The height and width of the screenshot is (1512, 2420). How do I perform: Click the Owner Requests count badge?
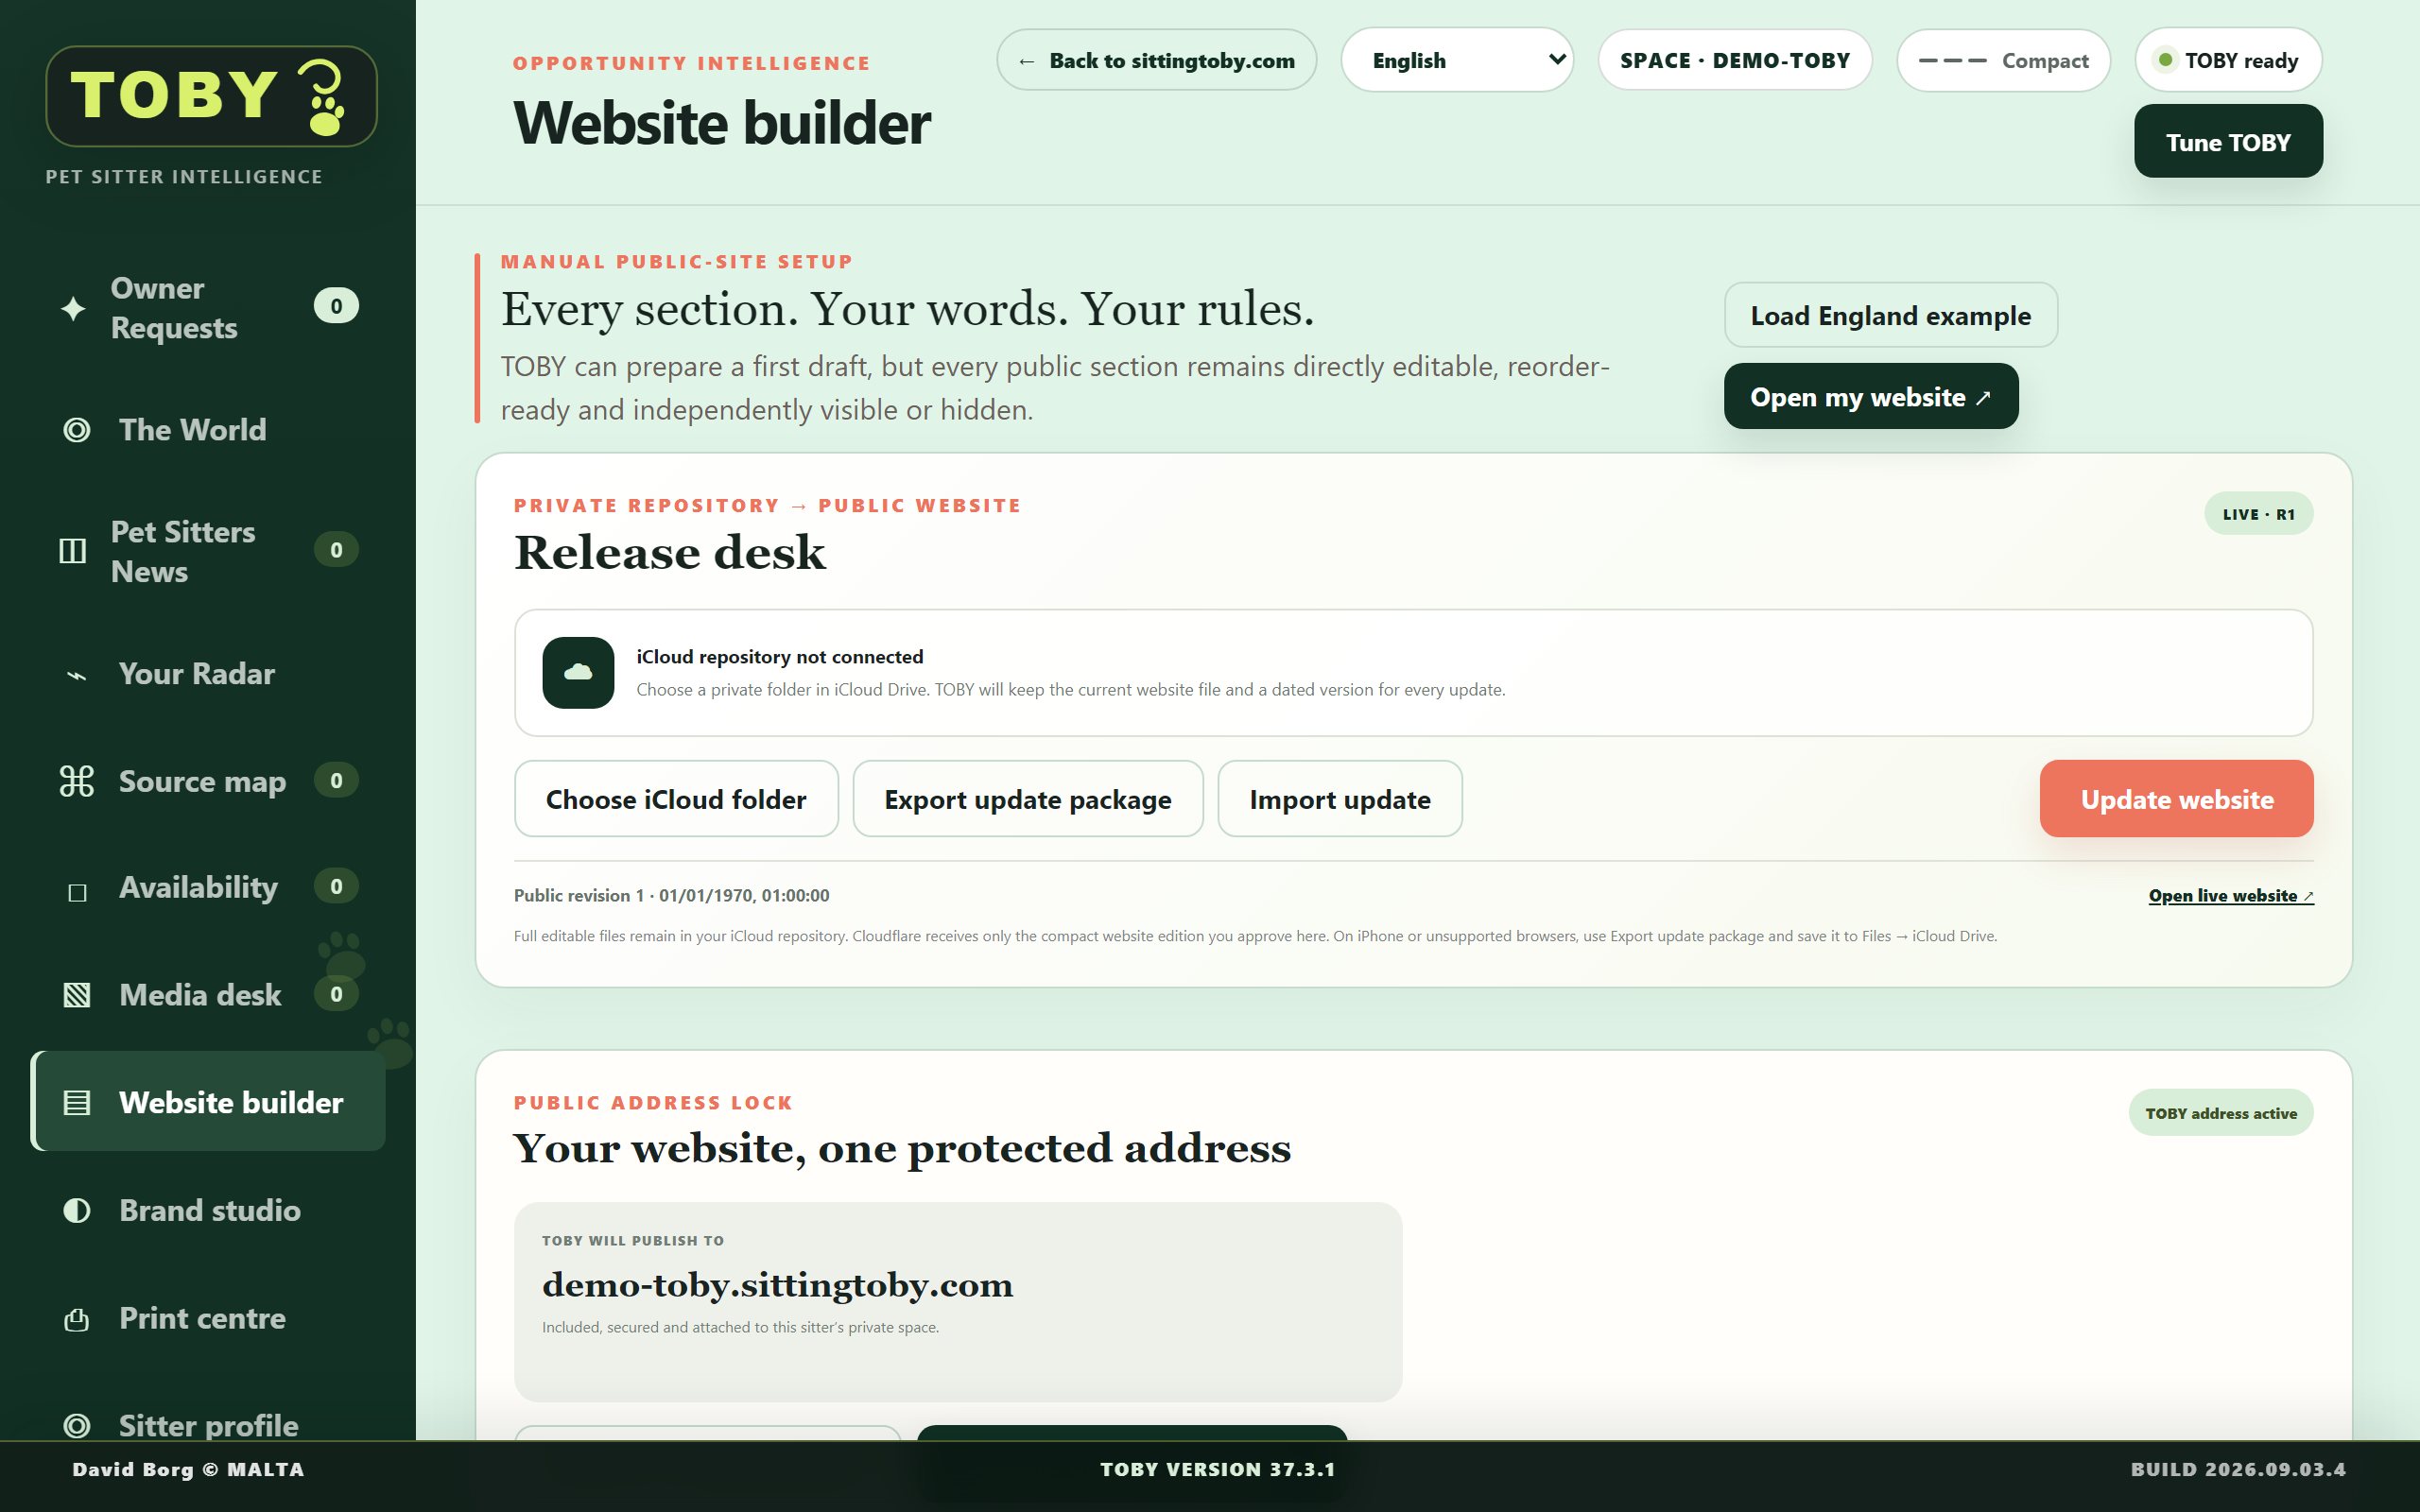pyautogui.click(x=336, y=306)
